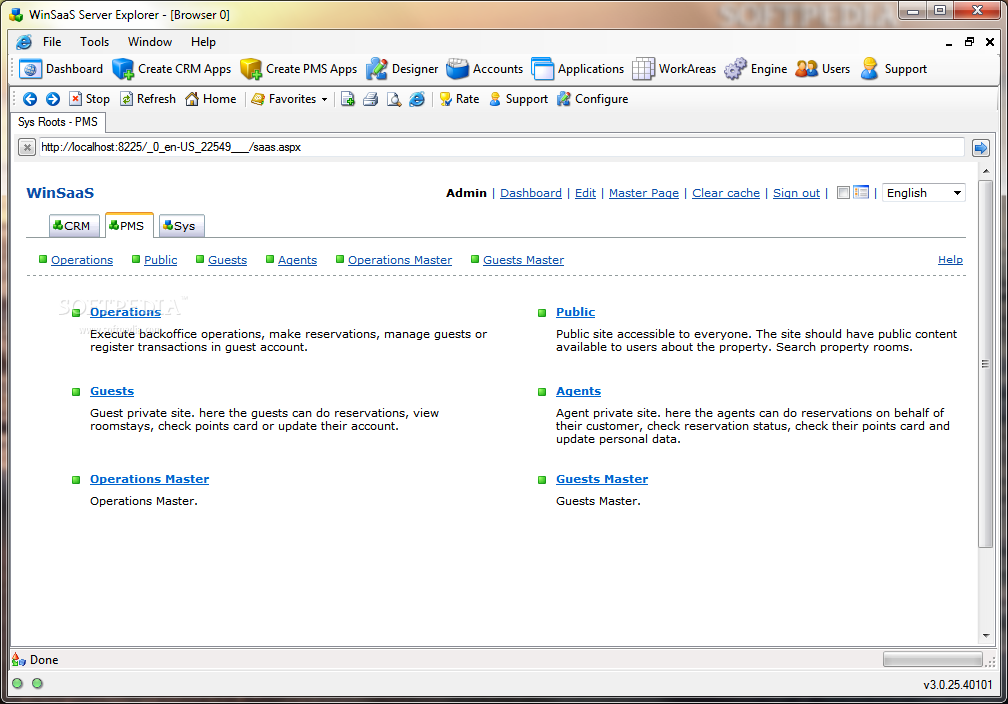Open the Help menu
The image size is (1008, 704).
pos(203,42)
